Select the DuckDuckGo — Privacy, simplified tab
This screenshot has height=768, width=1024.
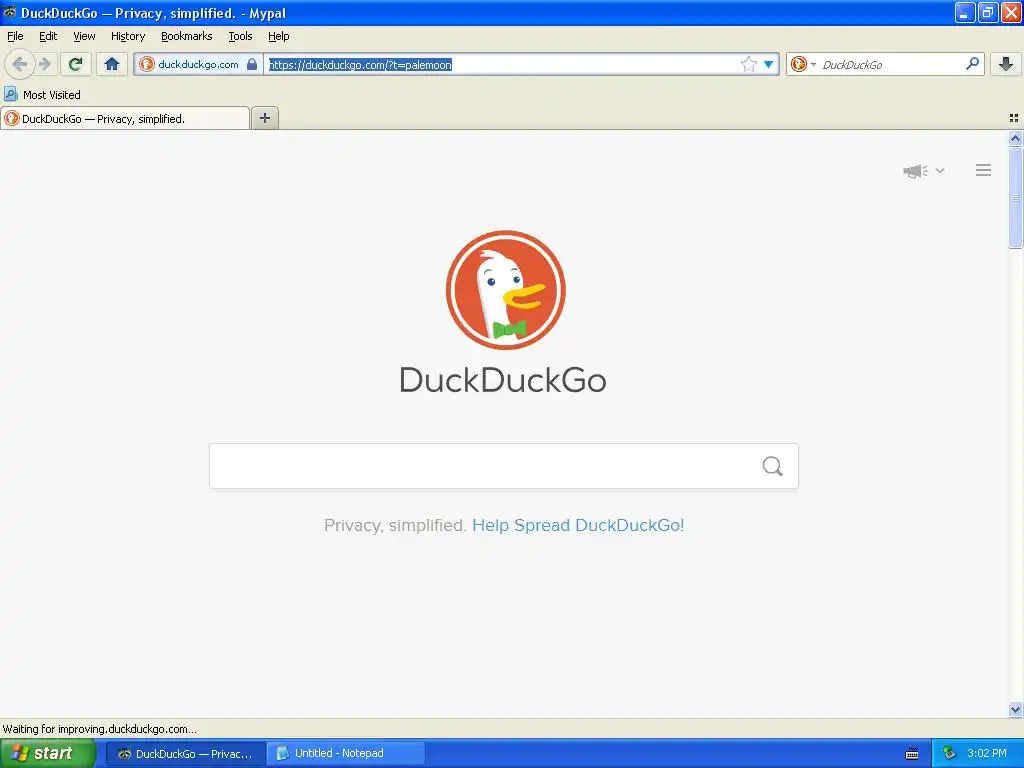click(x=125, y=118)
